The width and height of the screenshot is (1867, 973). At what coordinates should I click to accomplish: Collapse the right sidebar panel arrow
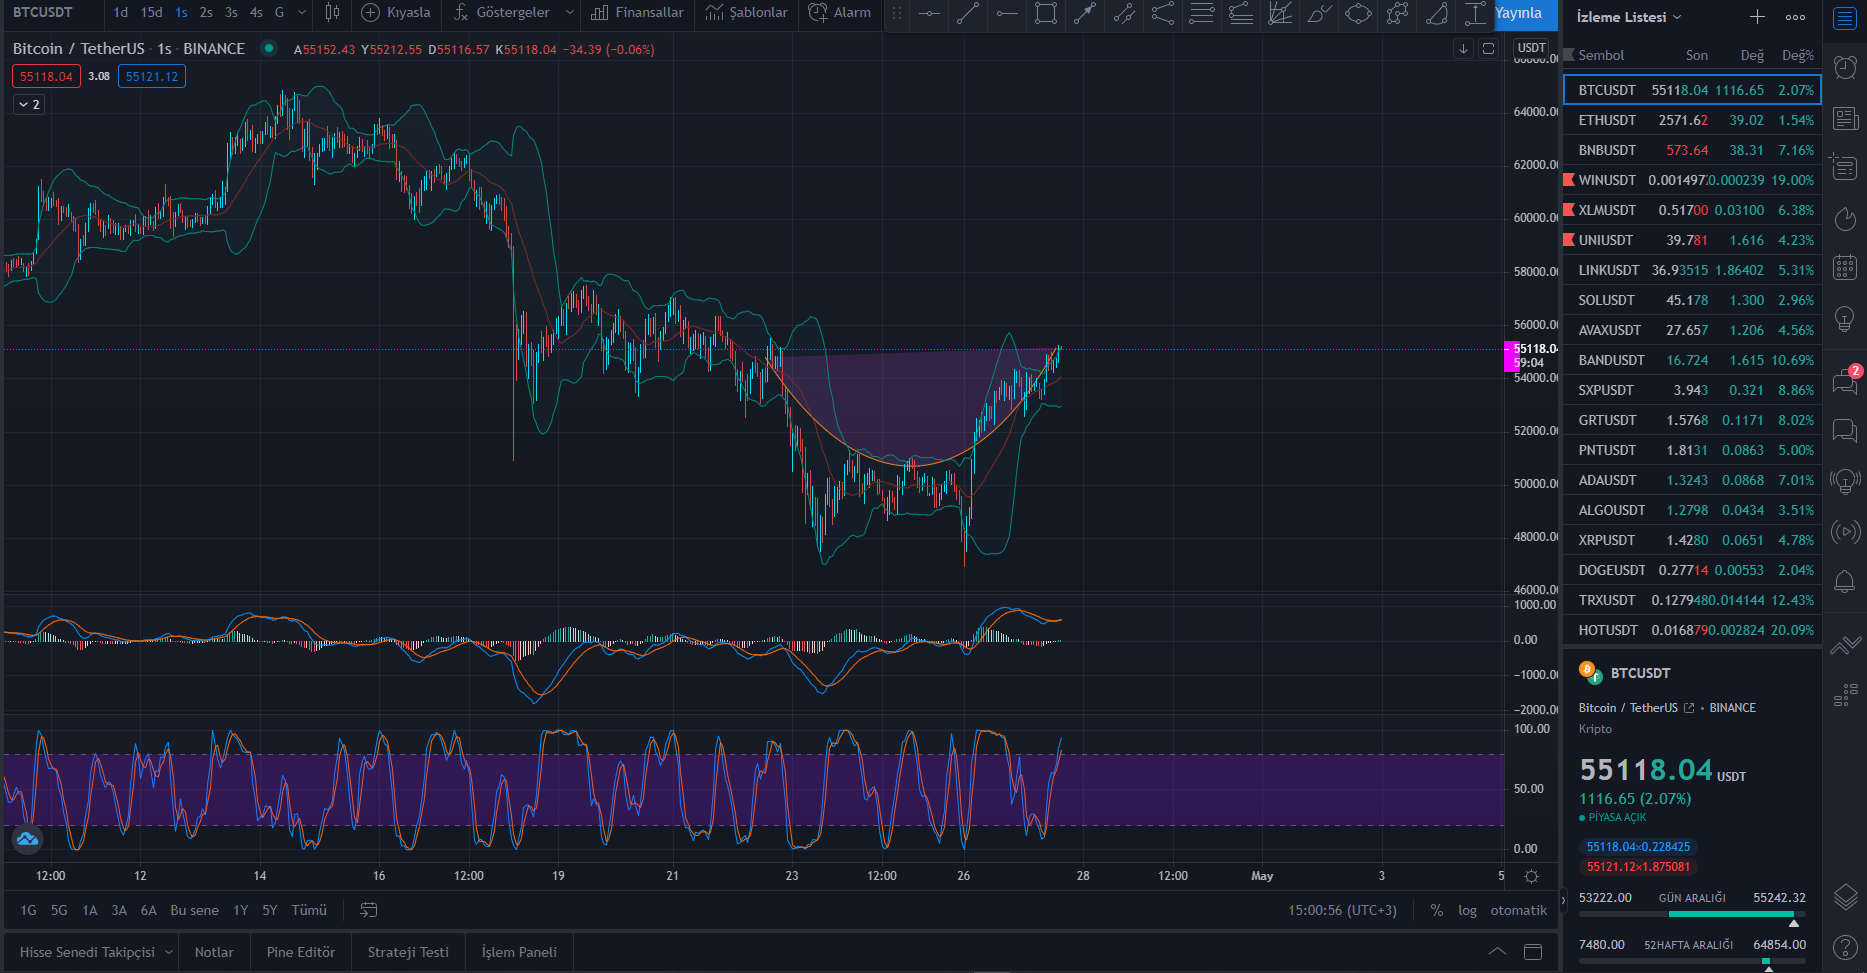(1563, 901)
